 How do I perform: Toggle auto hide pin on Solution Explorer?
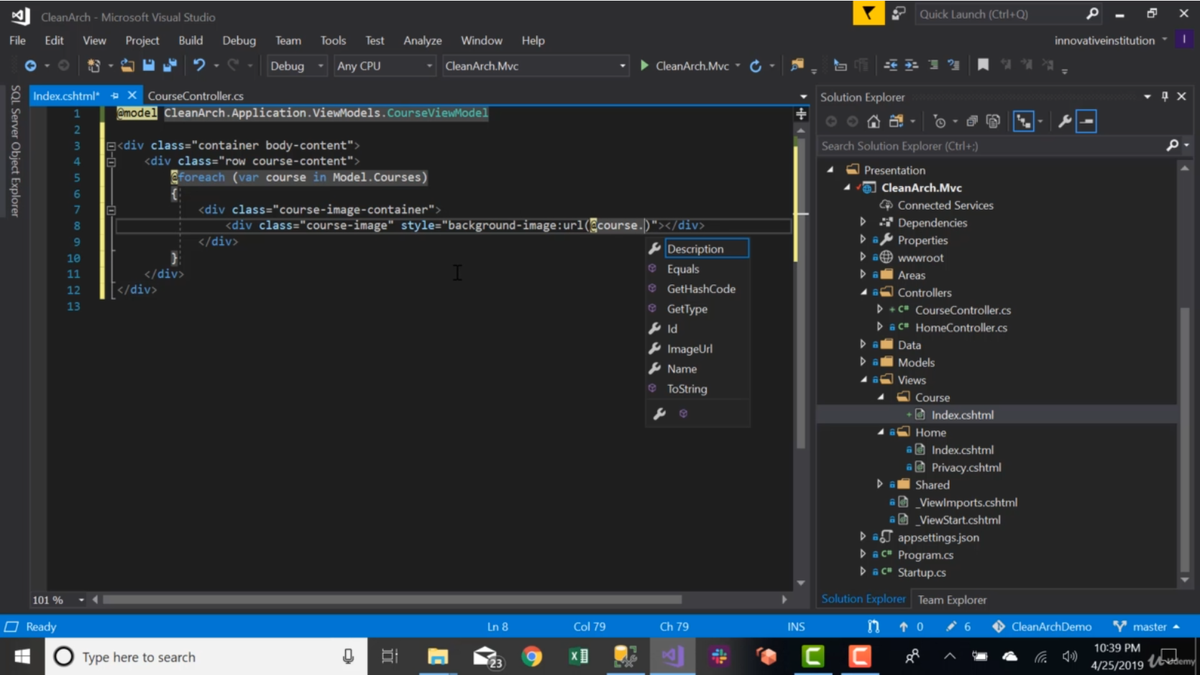tap(1165, 97)
